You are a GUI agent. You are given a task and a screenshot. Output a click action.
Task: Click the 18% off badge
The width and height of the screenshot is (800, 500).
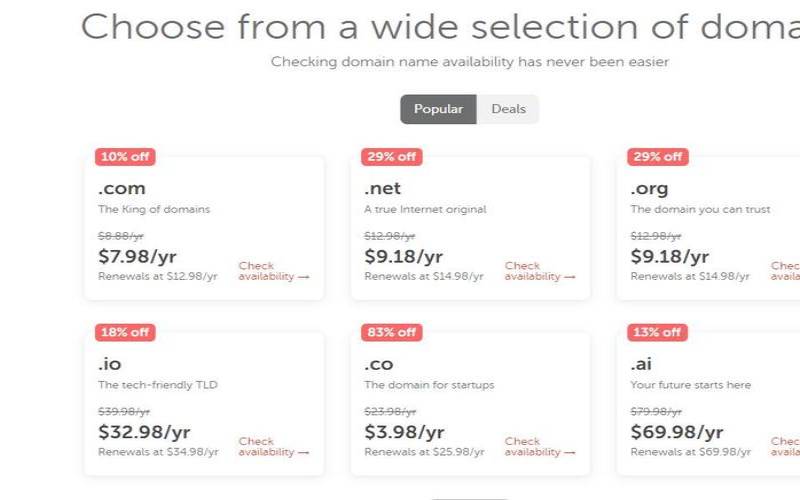tap(125, 332)
